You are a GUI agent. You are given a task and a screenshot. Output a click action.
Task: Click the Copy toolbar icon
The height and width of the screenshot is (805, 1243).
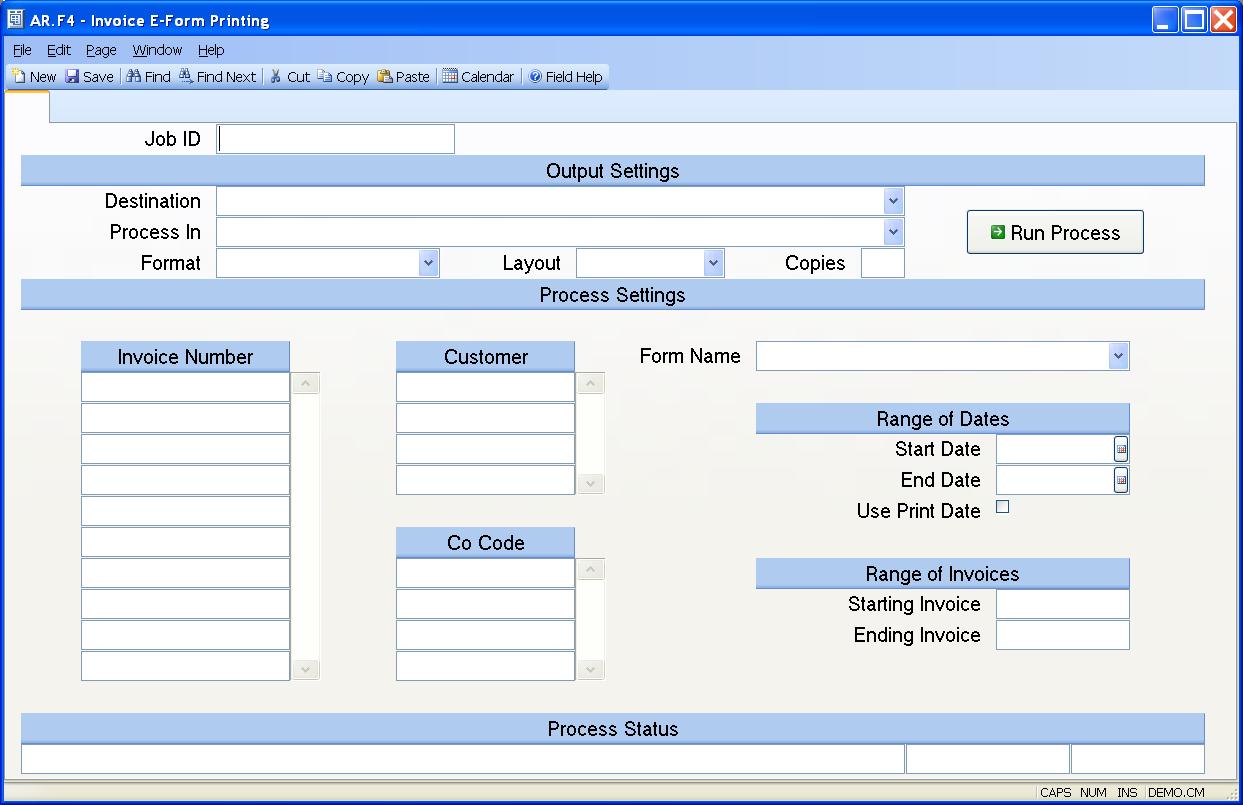325,77
